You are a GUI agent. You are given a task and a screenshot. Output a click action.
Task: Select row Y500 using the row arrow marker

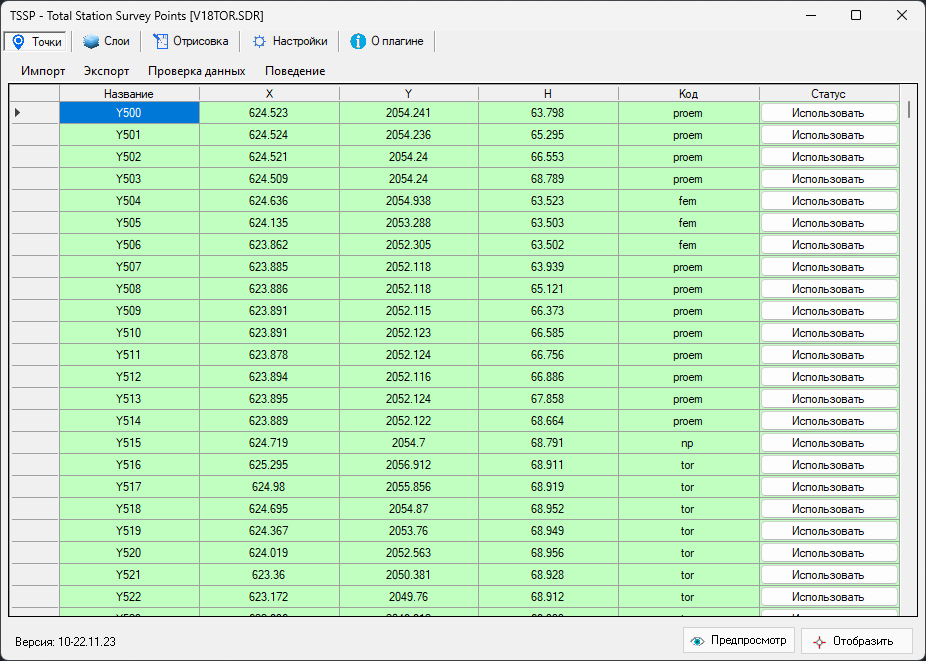[x=18, y=113]
